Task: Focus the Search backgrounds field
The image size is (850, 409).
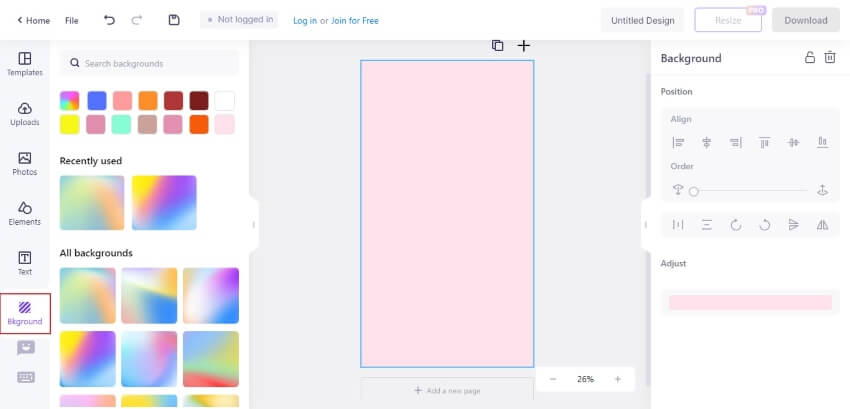Action: coord(149,63)
